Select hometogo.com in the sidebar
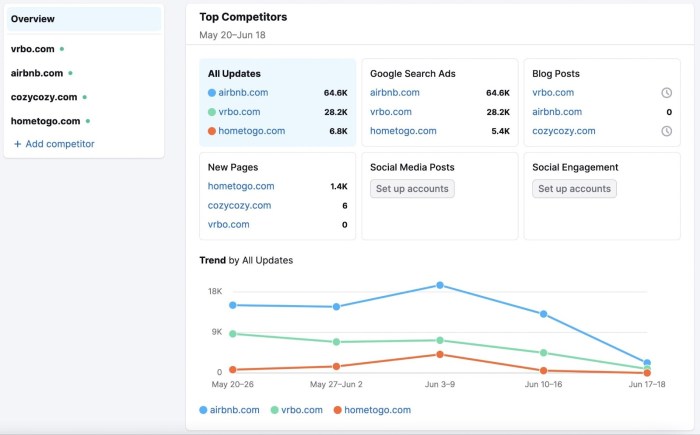 click(46, 121)
